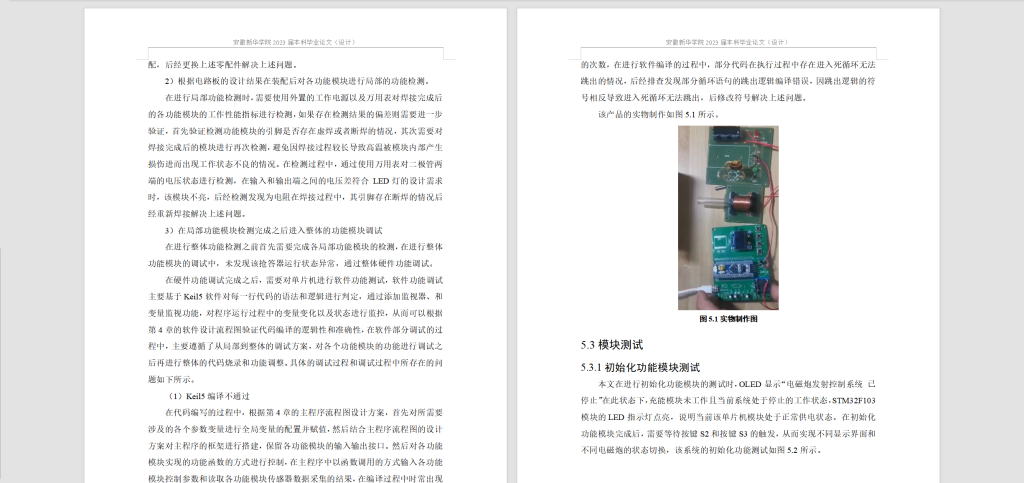Click the line starting '第 4 章的软件设计流程图'
The width and height of the screenshot is (1024, 483).
coord(296,330)
